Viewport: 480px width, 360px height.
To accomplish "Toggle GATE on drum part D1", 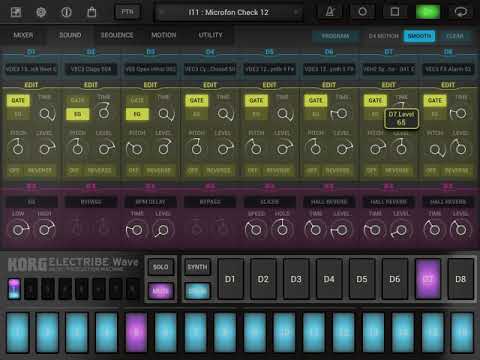I will click(x=18, y=100).
